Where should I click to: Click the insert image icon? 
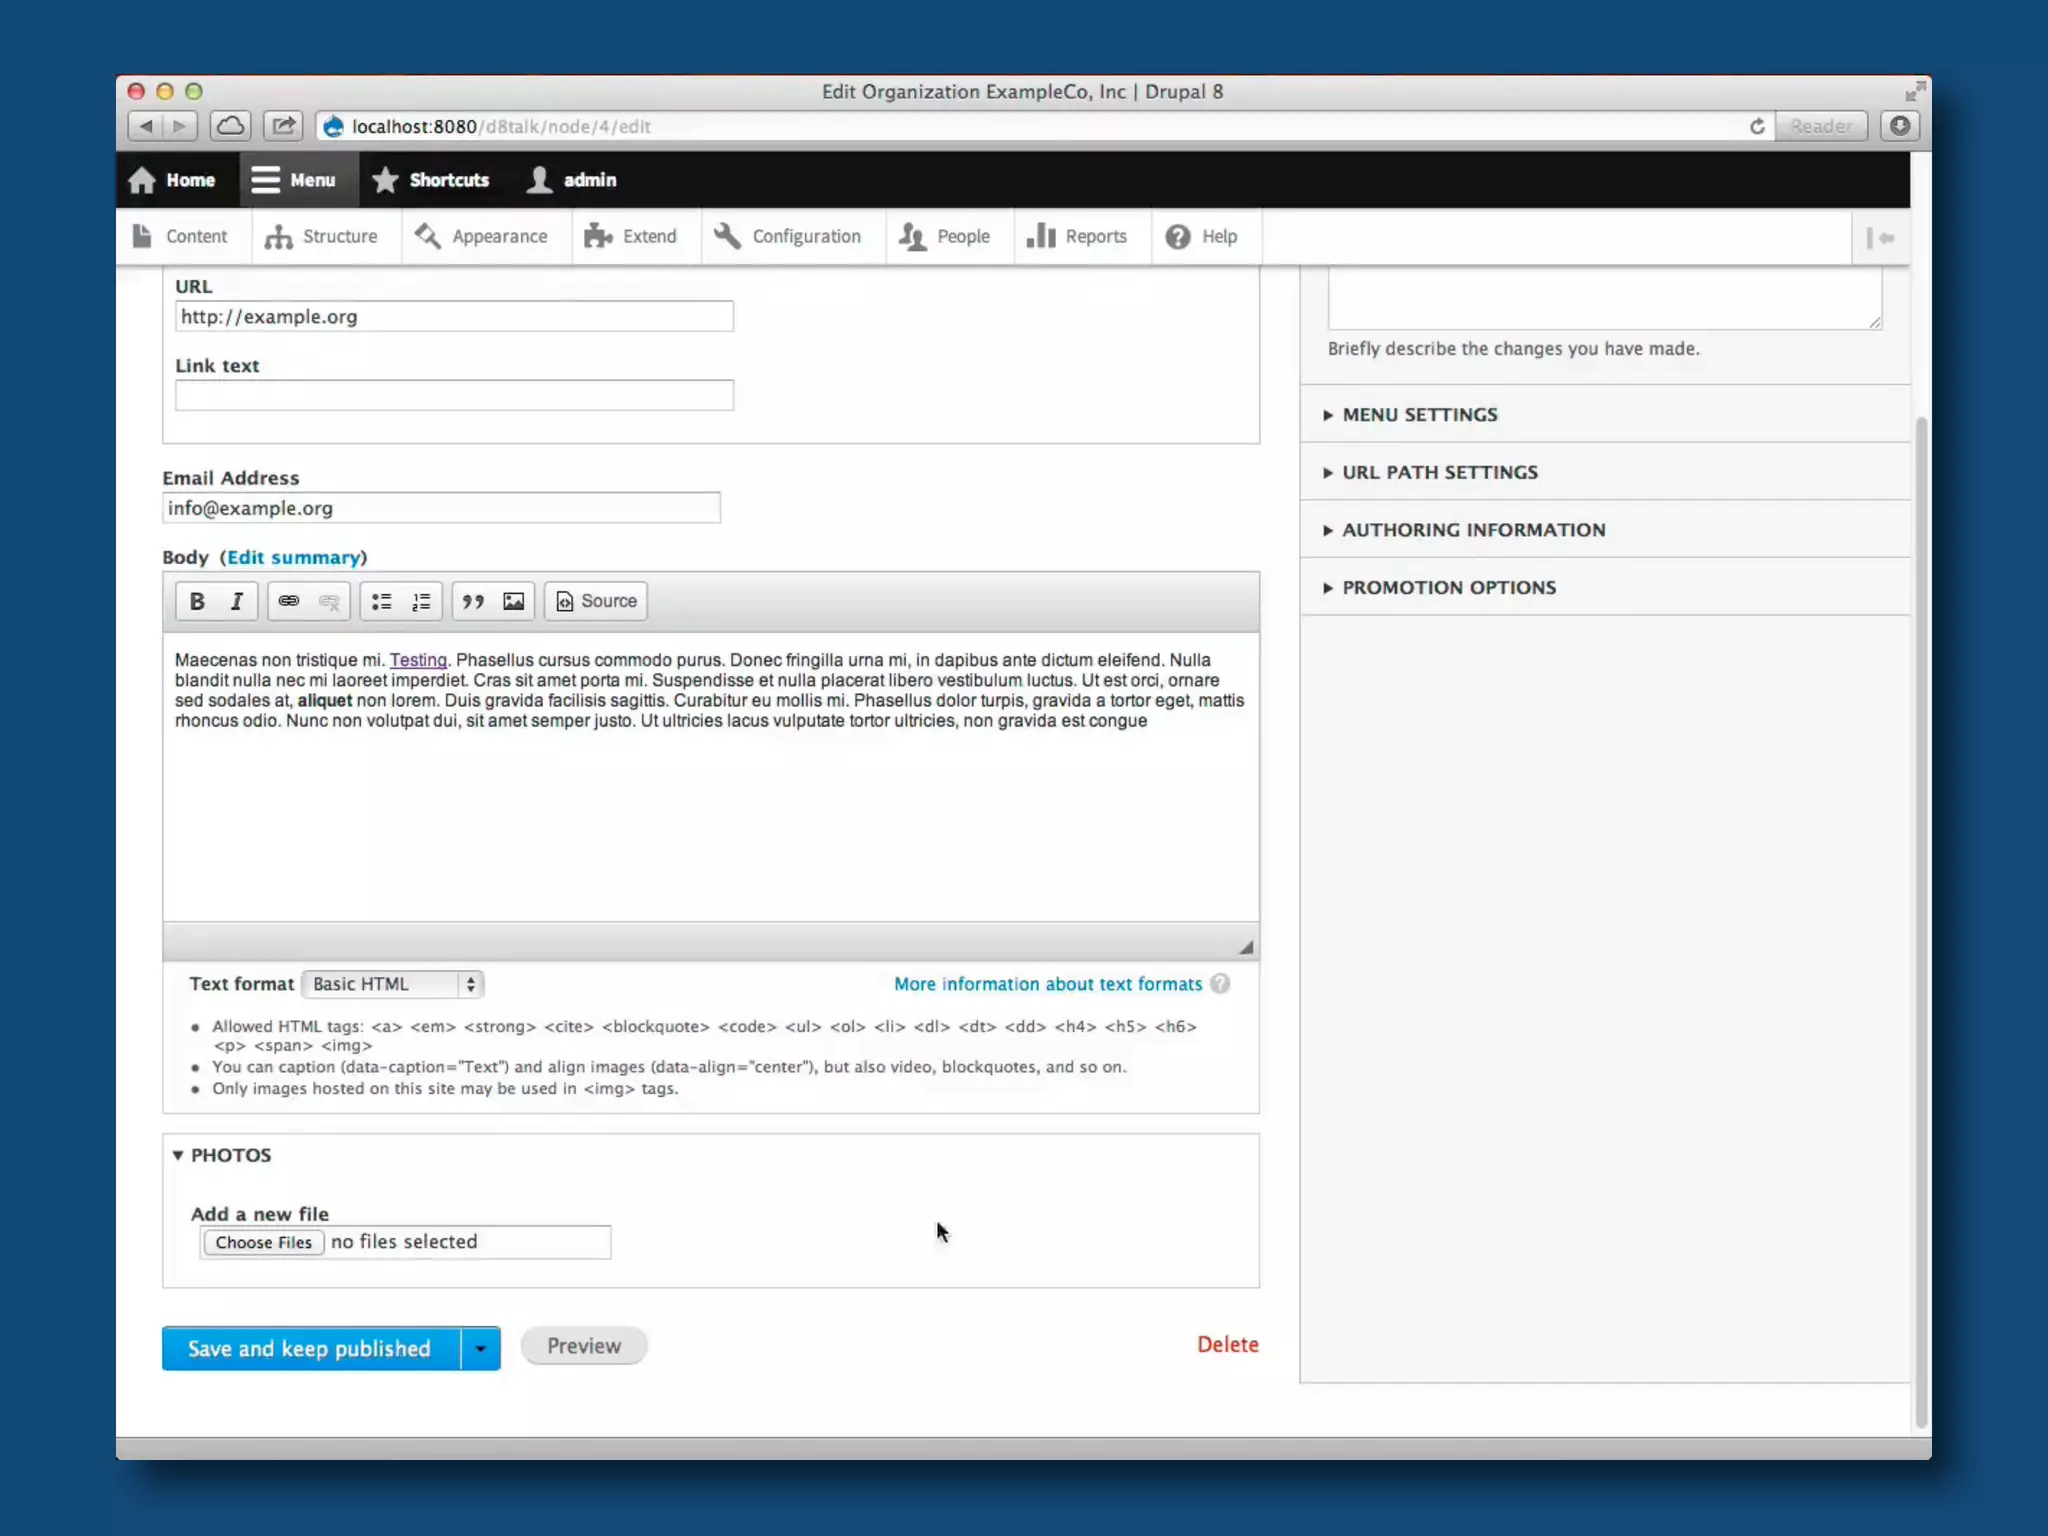[513, 601]
